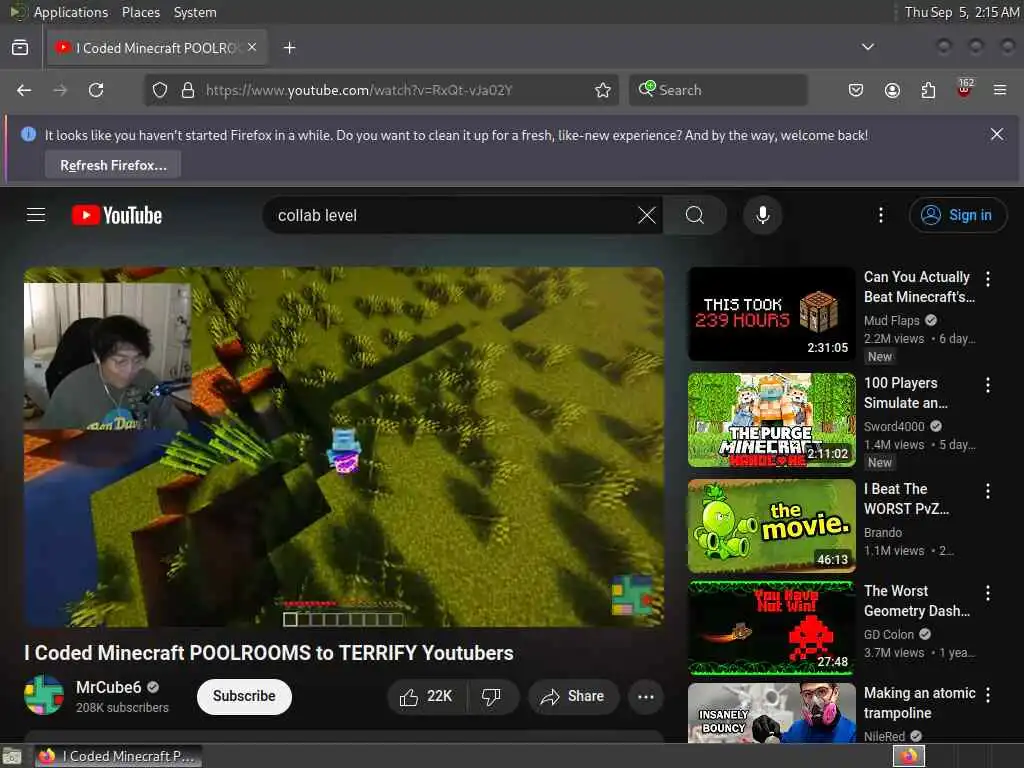The image size is (1024, 768).
Task: Expand the list all tabs dropdown
Action: click(867, 47)
